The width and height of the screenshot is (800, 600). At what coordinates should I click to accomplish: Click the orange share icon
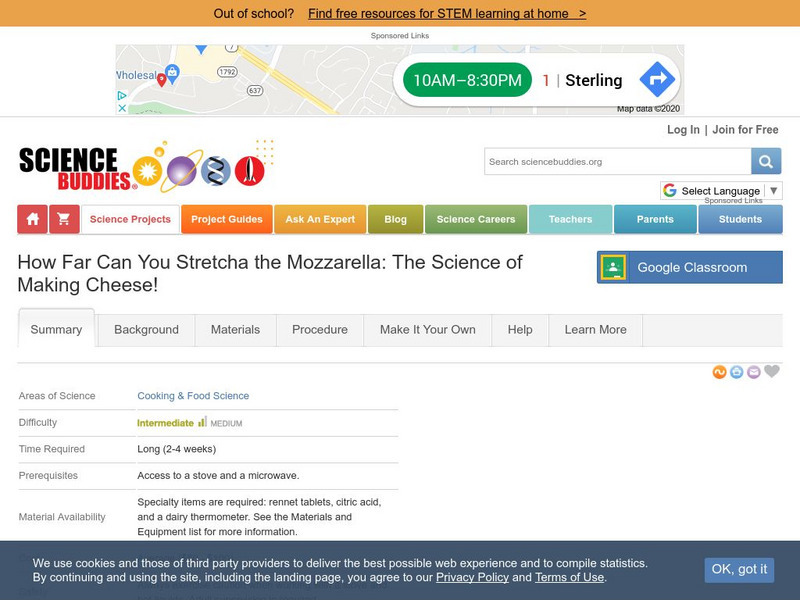click(719, 372)
